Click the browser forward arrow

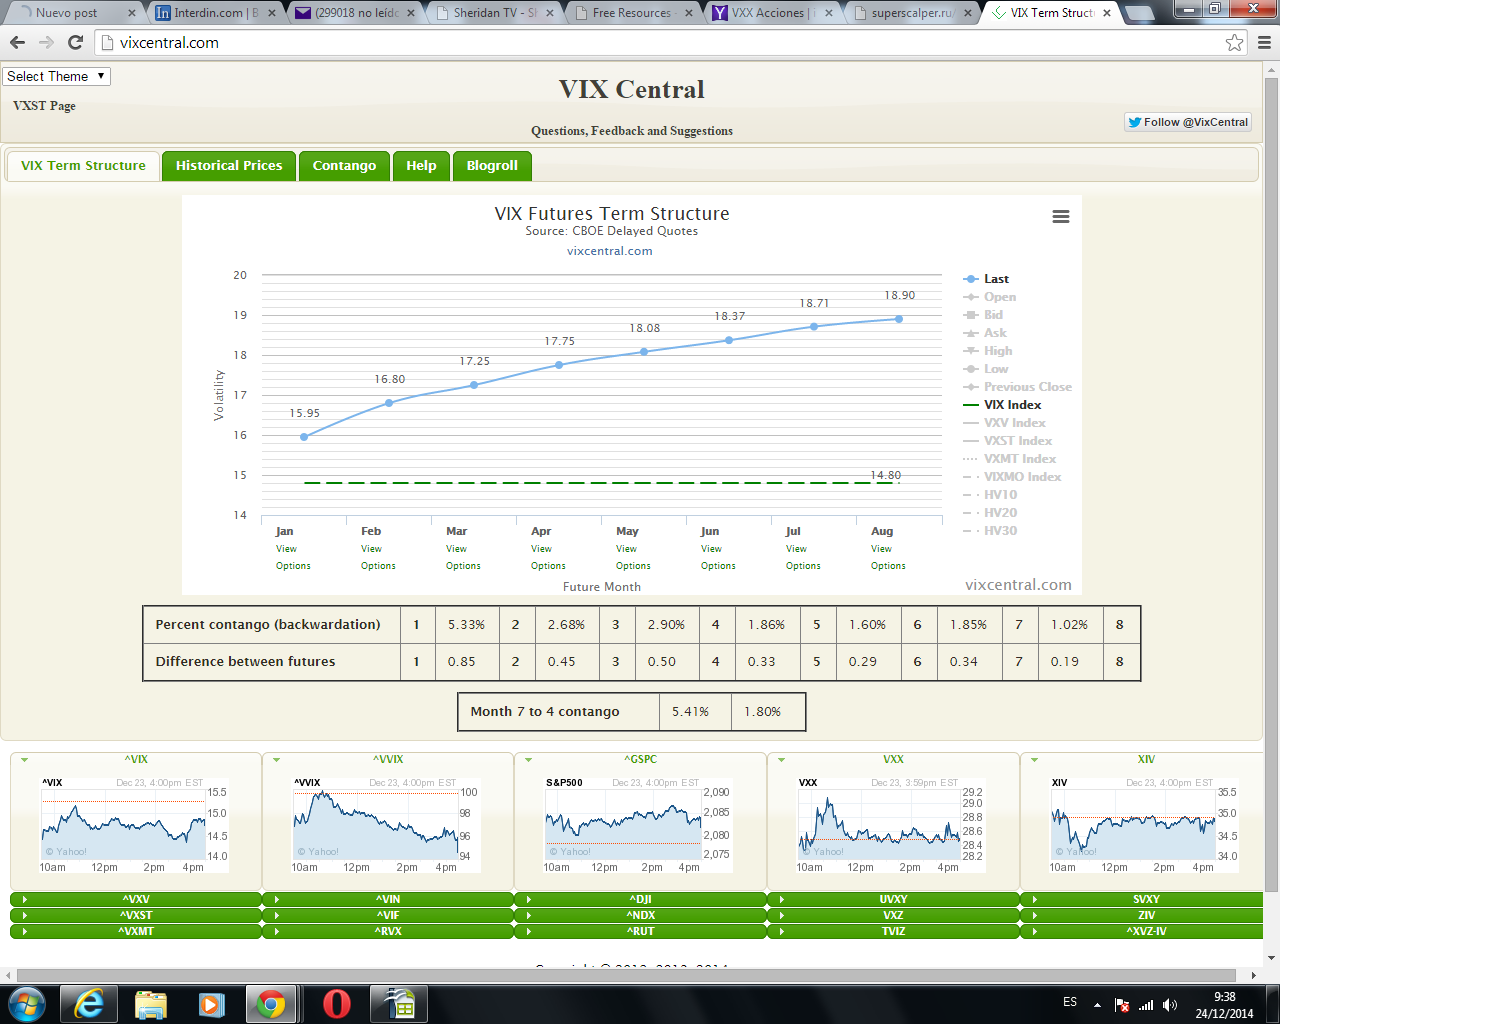(46, 42)
